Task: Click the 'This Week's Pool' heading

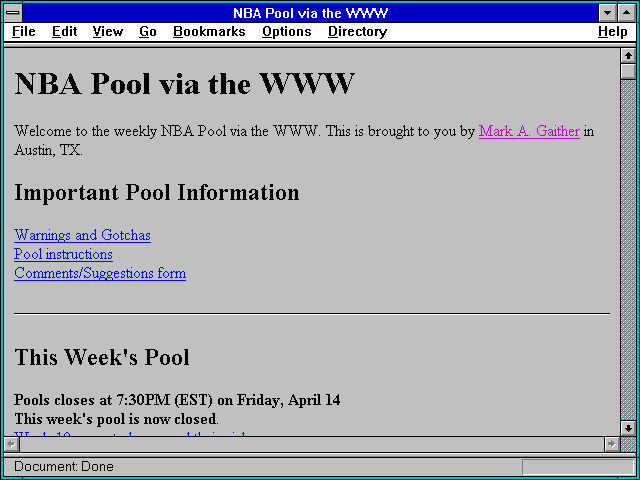Action: pyautogui.click(x=102, y=357)
